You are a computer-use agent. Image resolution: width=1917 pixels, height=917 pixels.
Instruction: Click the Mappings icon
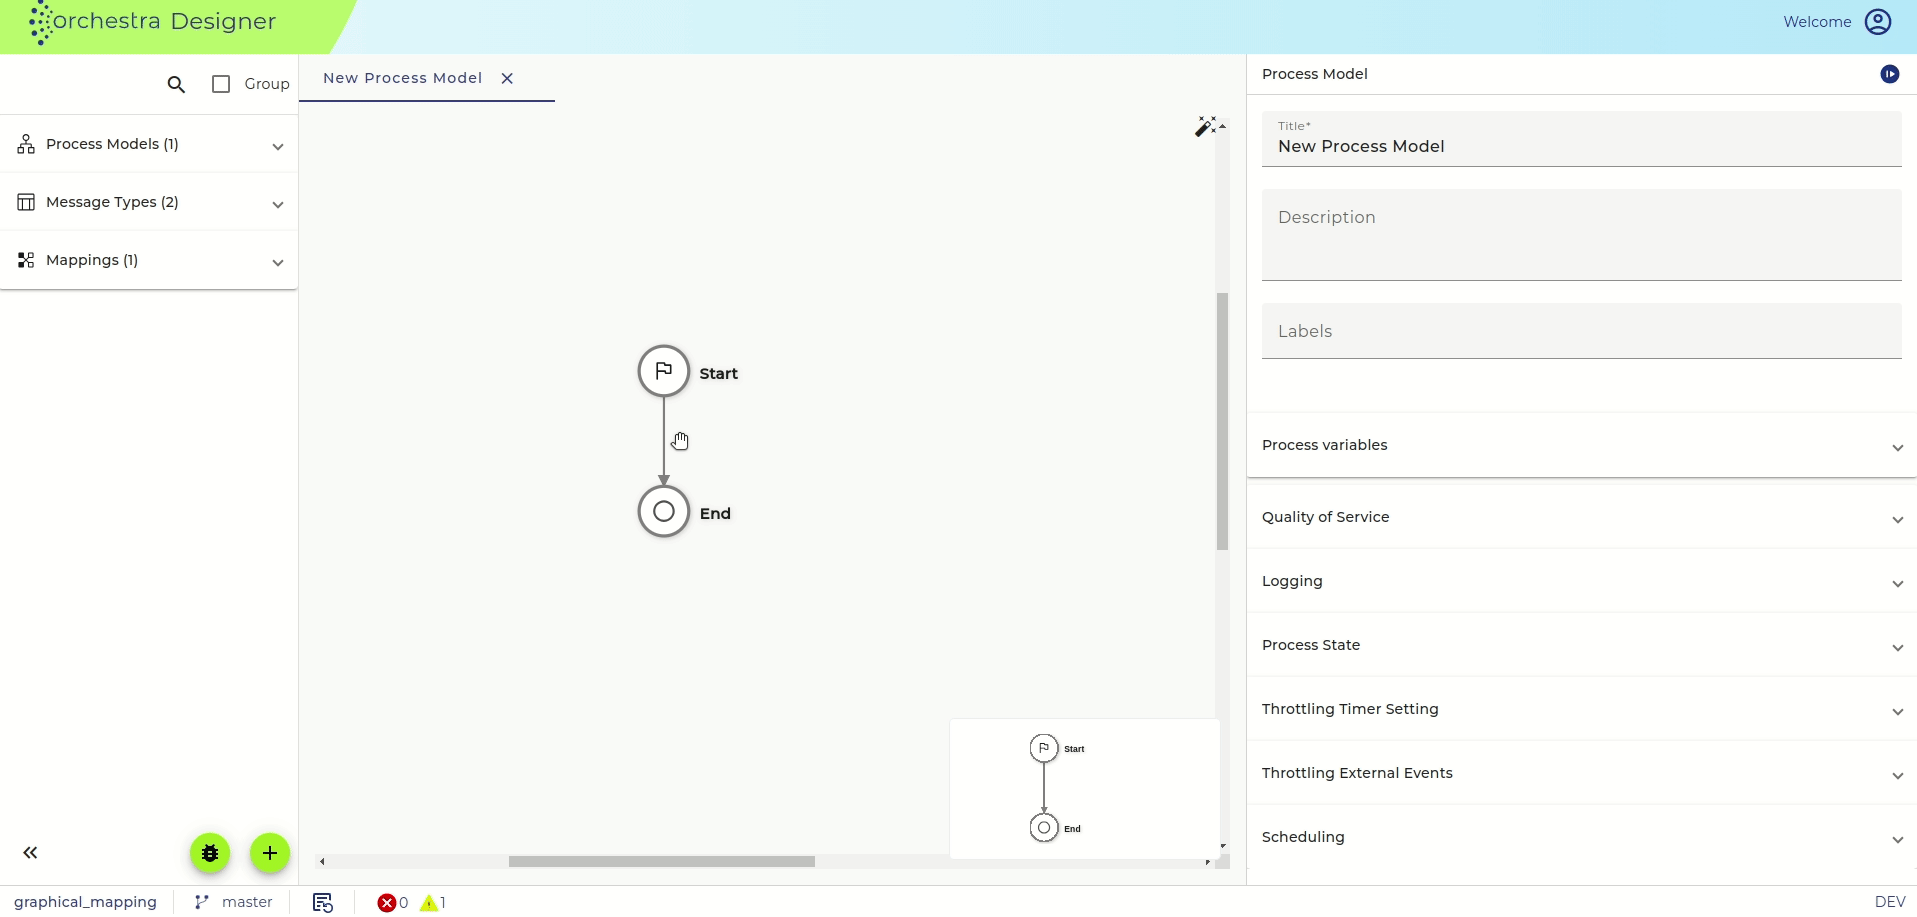coord(26,260)
